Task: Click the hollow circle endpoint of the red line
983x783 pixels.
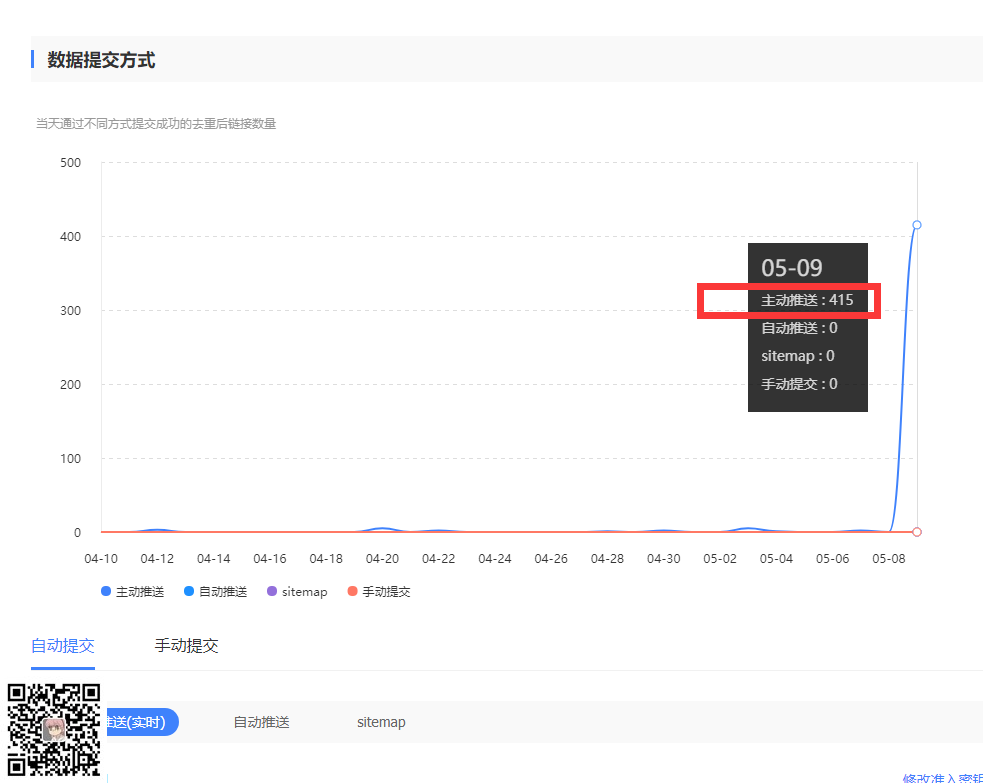Action: (916, 532)
